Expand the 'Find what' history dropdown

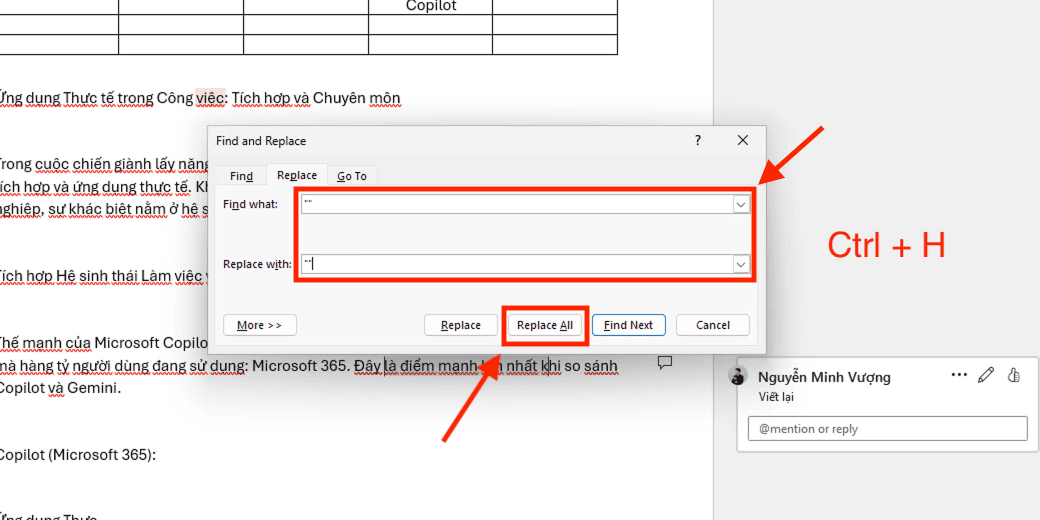(741, 204)
